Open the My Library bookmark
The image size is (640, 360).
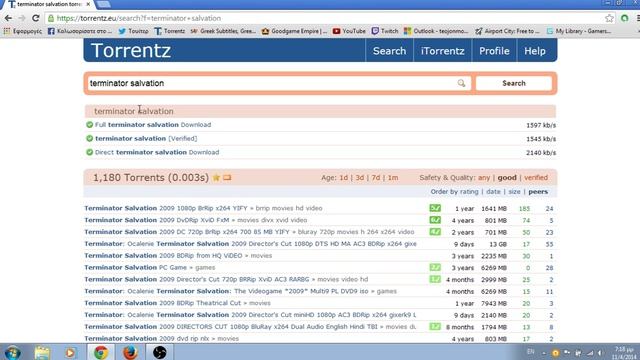point(579,31)
